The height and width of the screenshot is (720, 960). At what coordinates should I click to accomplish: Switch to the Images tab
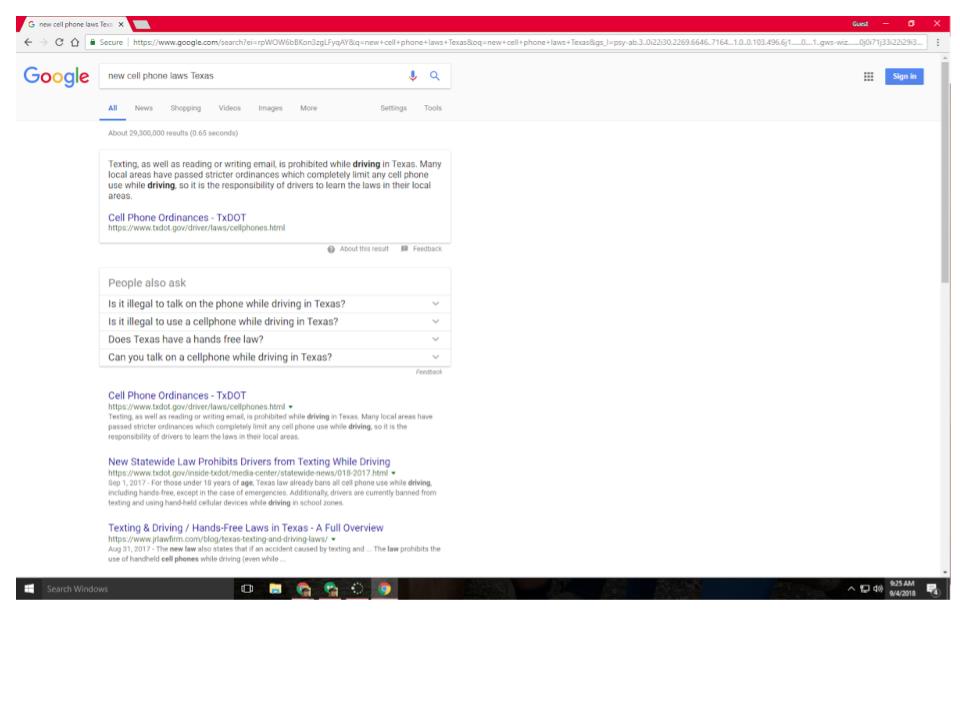coord(270,108)
